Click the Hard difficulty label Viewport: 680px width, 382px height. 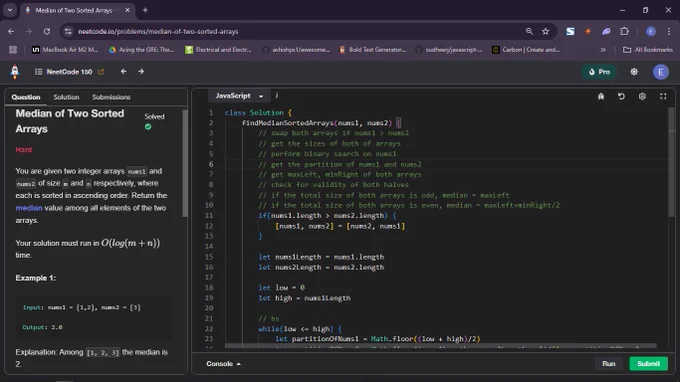[x=23, y=150]
